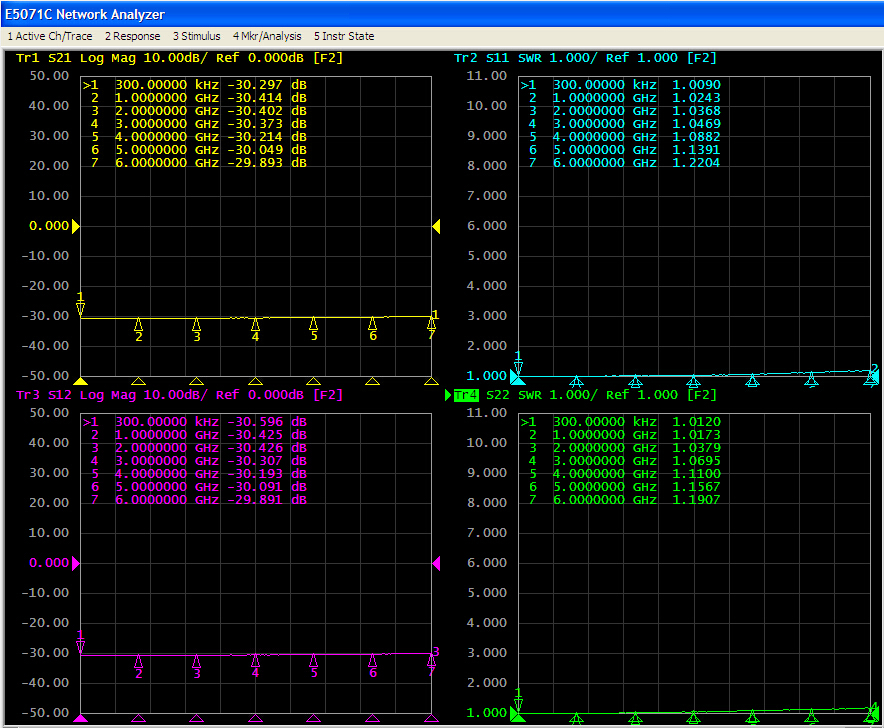Open the Stimulus menu
The height and width of the screenshot is (728, 884).
(x=196, y=36)
